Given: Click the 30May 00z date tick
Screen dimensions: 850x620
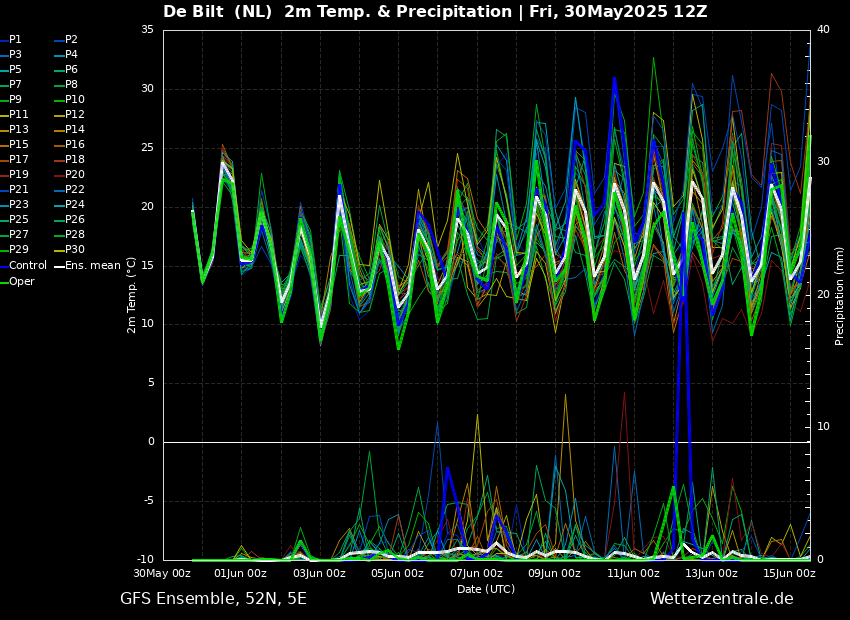Looking at the screenshot, I should (x=163, y=574).
